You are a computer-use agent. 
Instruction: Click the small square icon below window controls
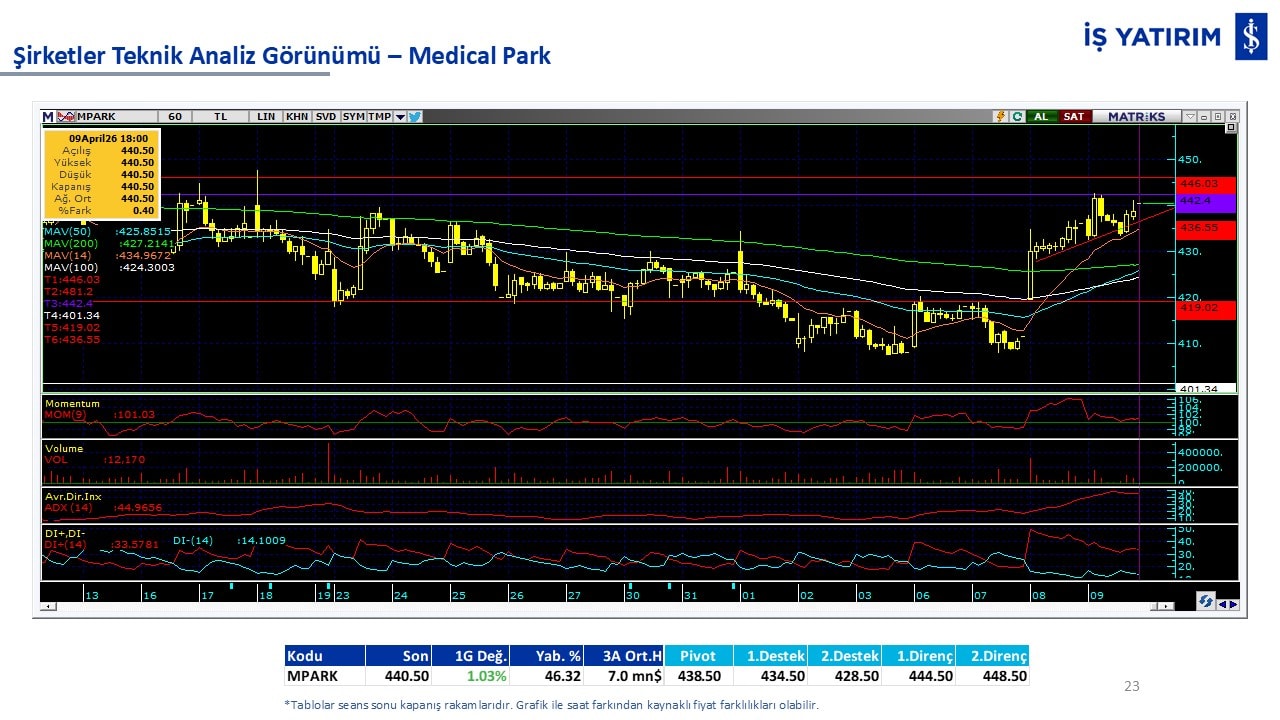[x=1231, y=128]
